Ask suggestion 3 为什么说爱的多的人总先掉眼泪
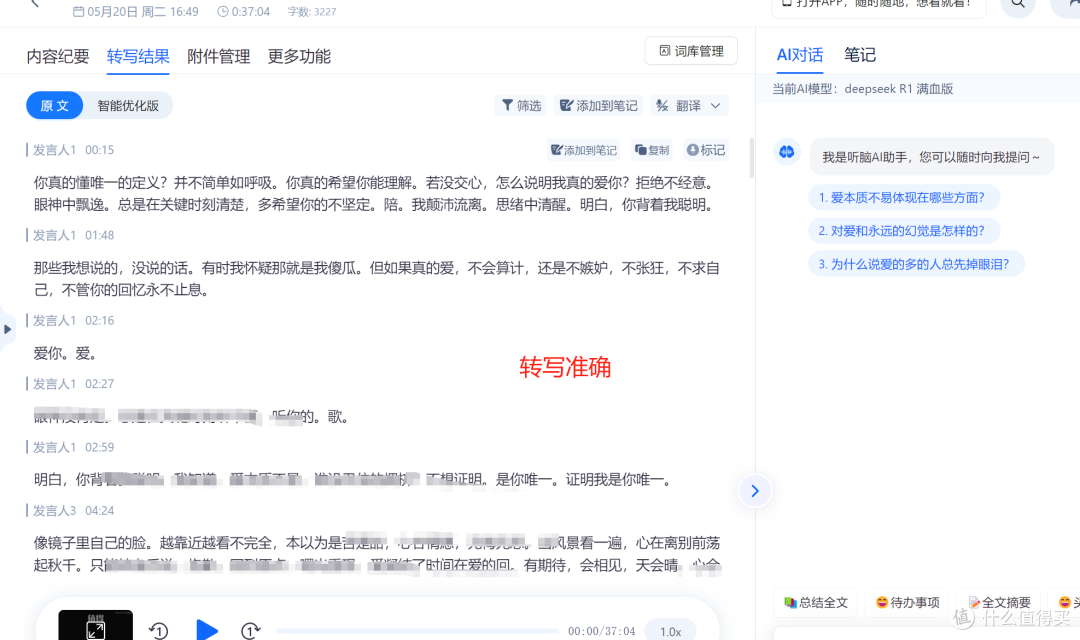Viewport: 1080px width, 640px height. (915, 264)
